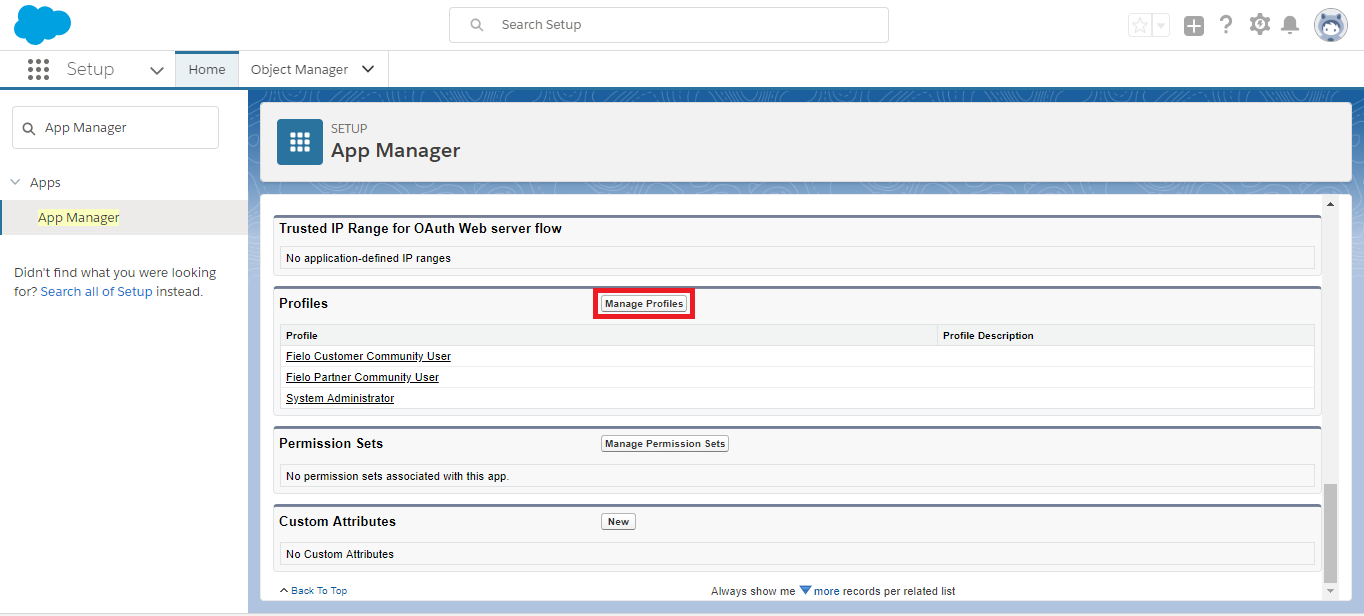
Task: Click the more records blue triangle
Action: [x=805, y=590]
